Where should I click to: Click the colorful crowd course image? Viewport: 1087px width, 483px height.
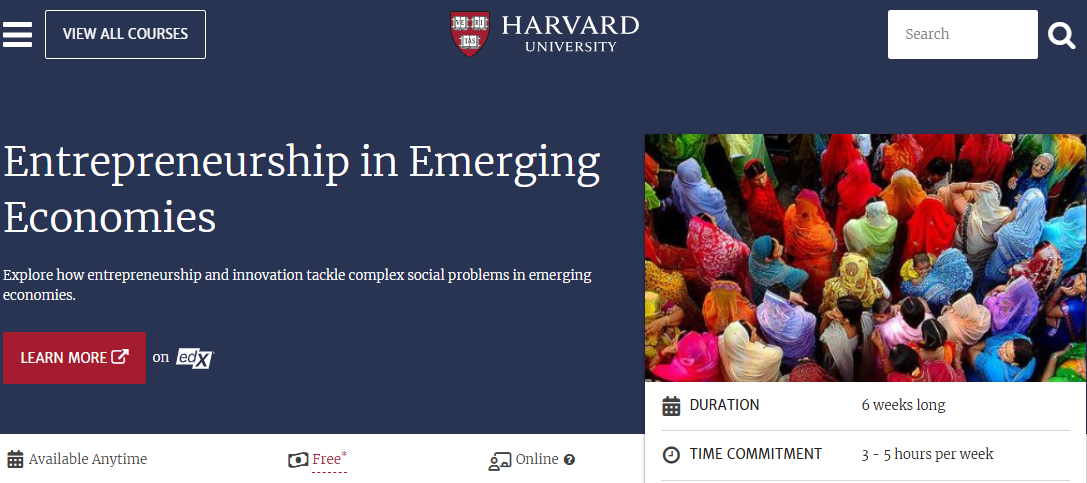tap(865, 257)
